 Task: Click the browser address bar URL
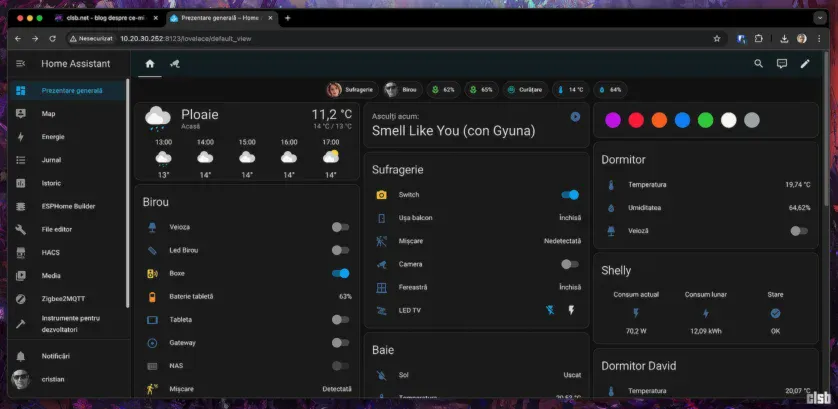coord(185,38)
